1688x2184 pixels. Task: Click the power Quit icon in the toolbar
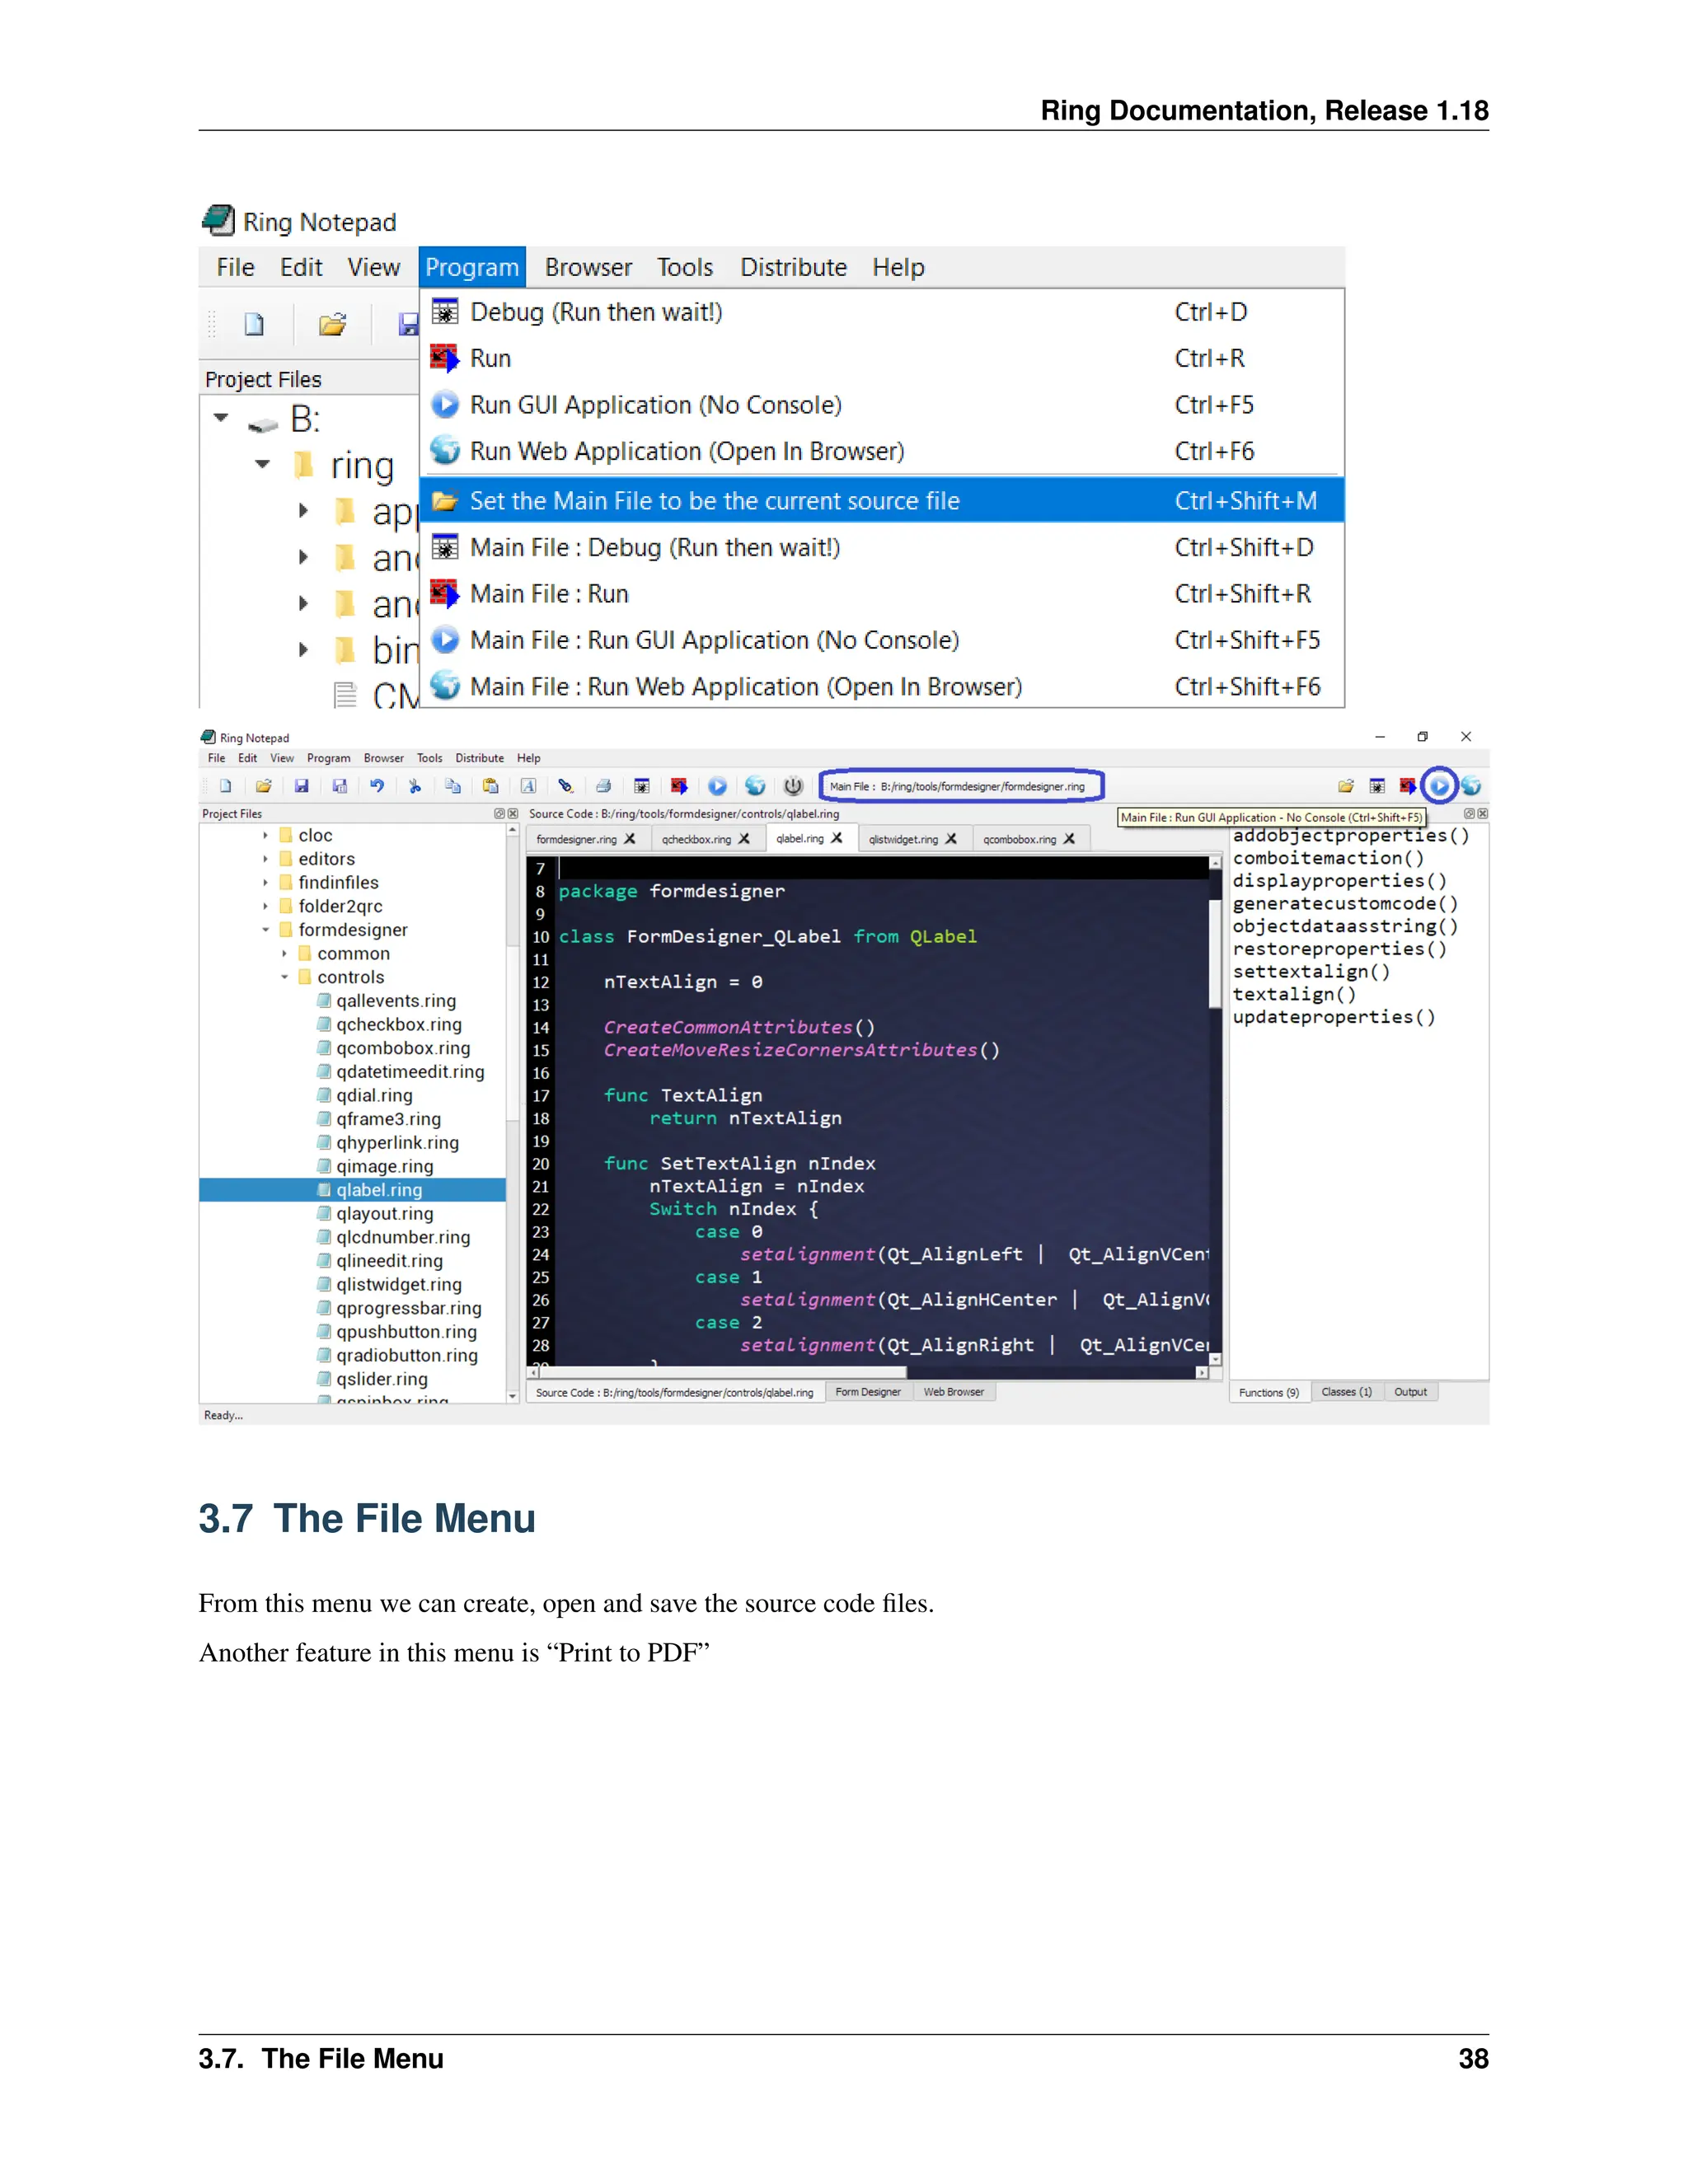tap(793, 786)
